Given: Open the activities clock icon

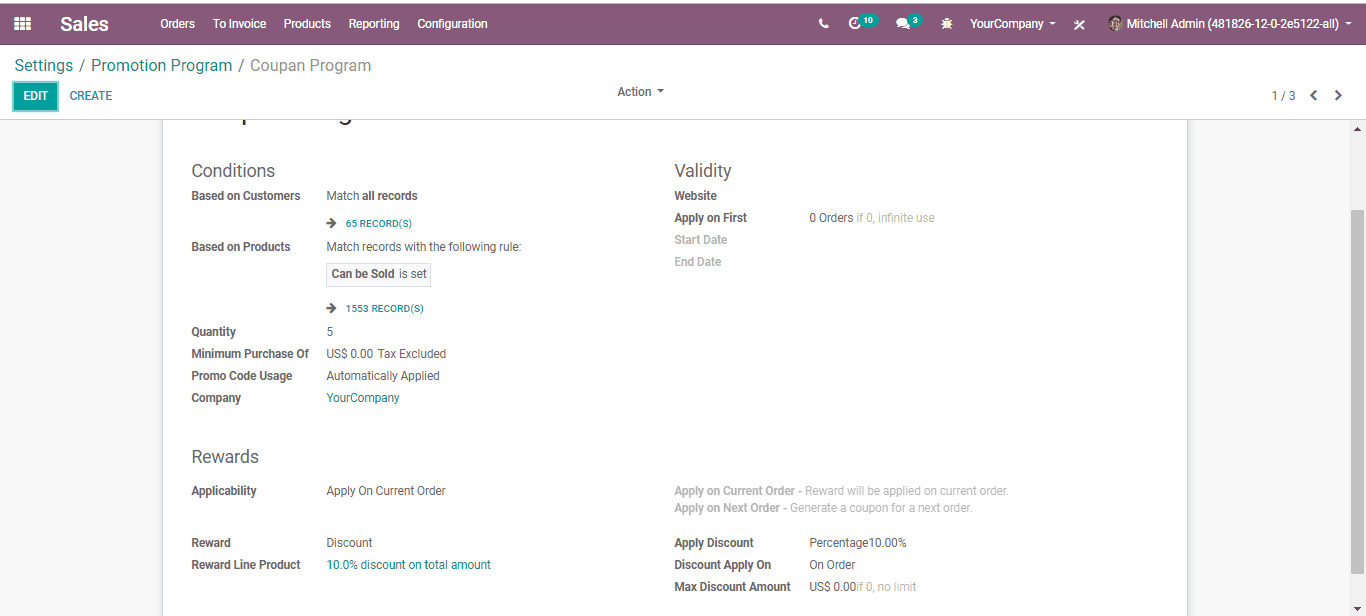Looking at the screenshot, I should coord(855,23).
